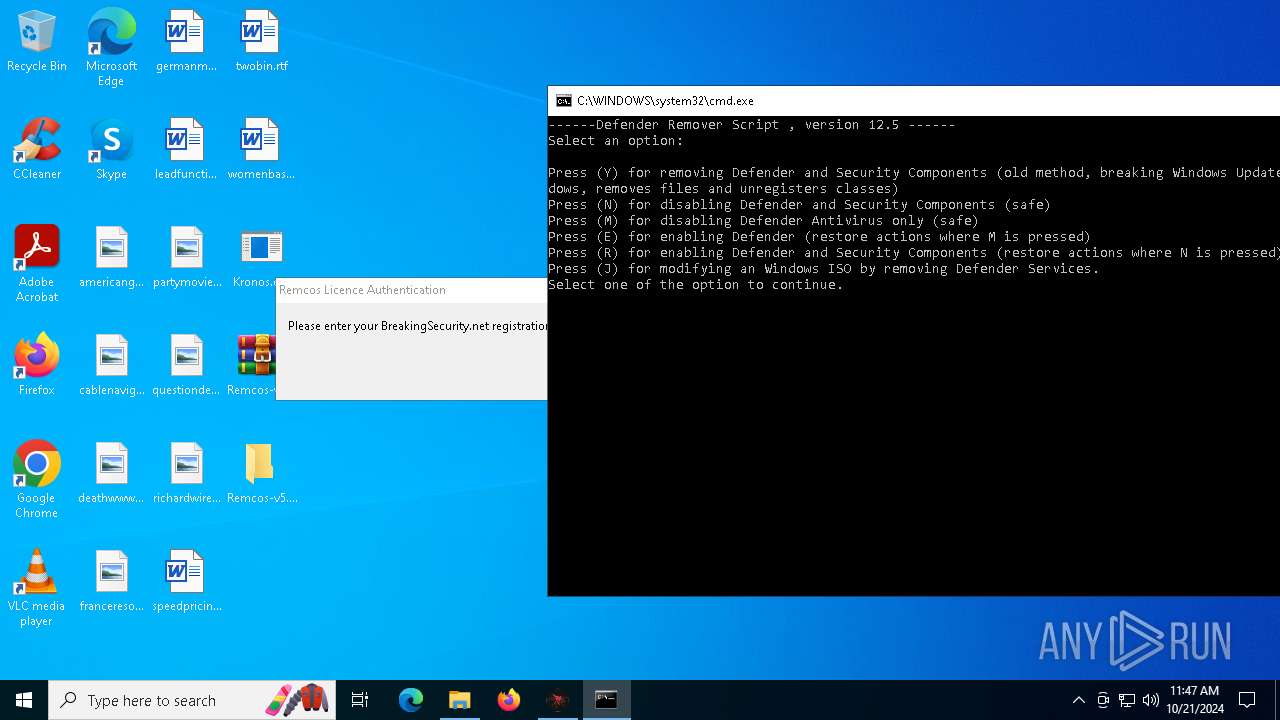Click the 'Press (J)' ISO option line
Screen dimensions: 1280x720
823,269
